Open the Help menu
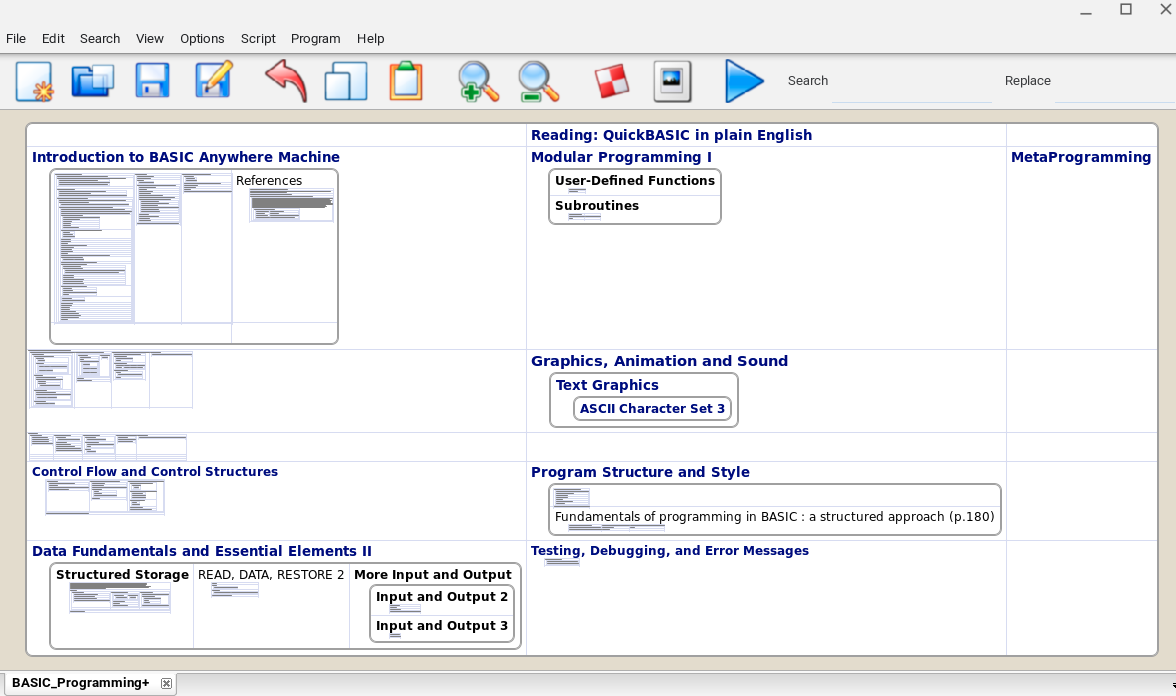1176x696 pixels. [370, 38]
